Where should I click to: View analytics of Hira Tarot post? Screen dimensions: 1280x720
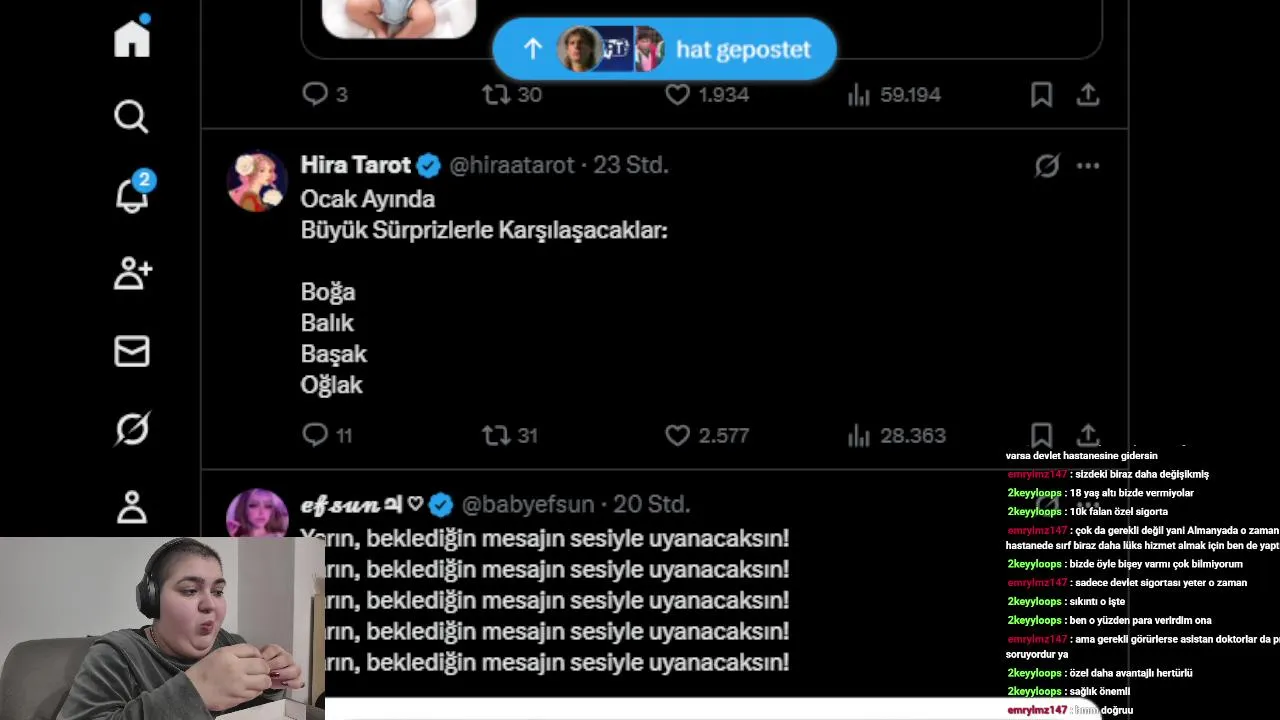858,435
